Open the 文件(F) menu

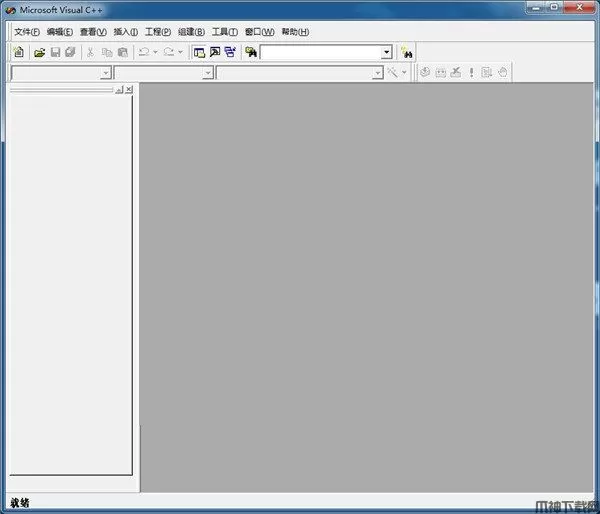coord(27,32)
